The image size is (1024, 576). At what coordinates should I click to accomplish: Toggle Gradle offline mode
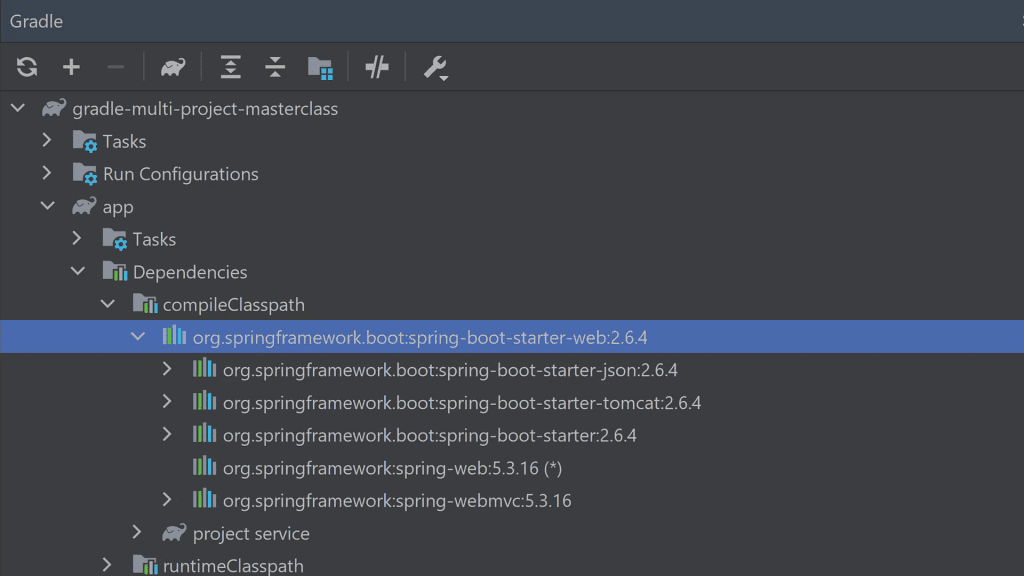(x=377, y=67)
